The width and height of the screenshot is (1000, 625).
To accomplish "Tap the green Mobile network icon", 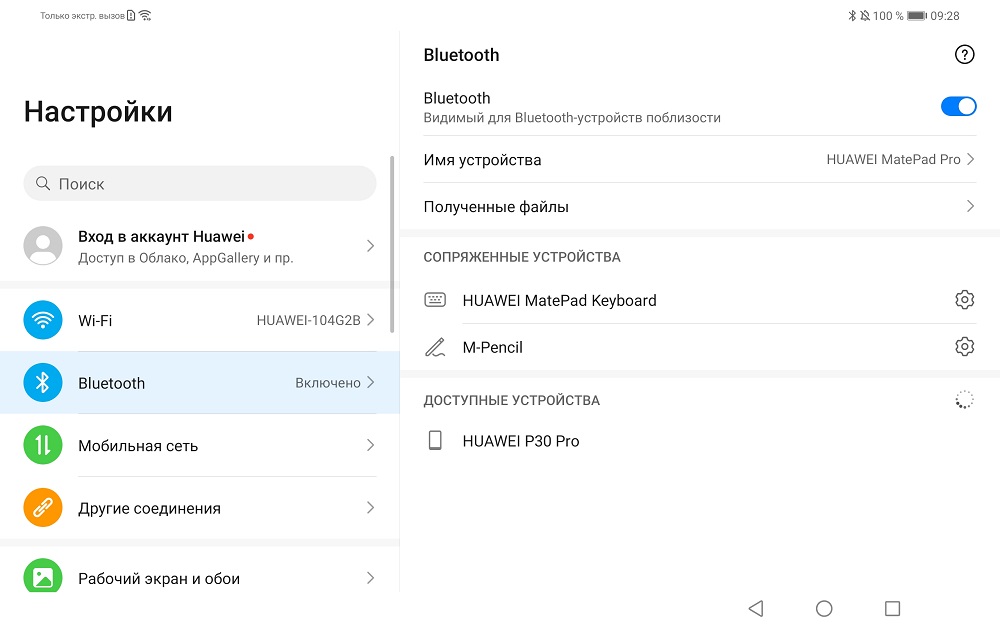I will 43,445.
